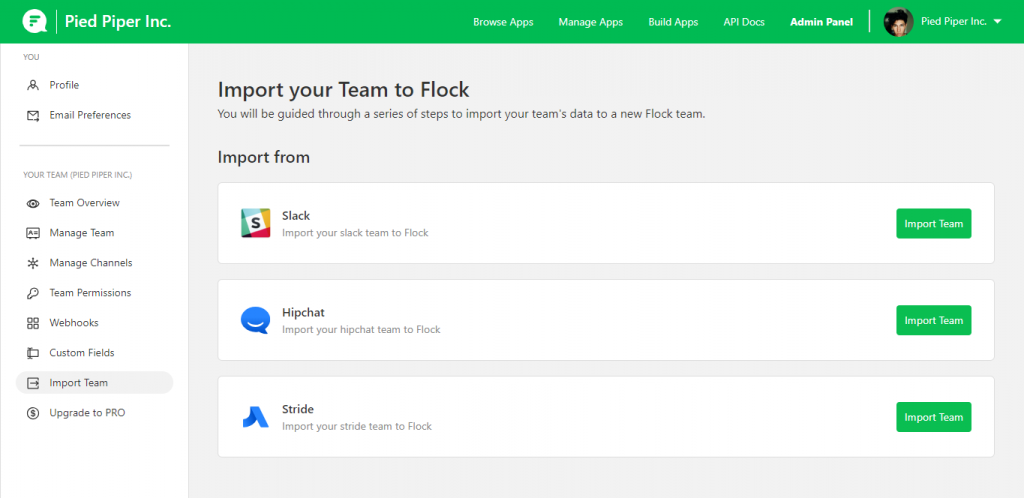Click the 'Import your Team to Flock' heading
Screen dimensions: 1024x498
click(344, 90)
